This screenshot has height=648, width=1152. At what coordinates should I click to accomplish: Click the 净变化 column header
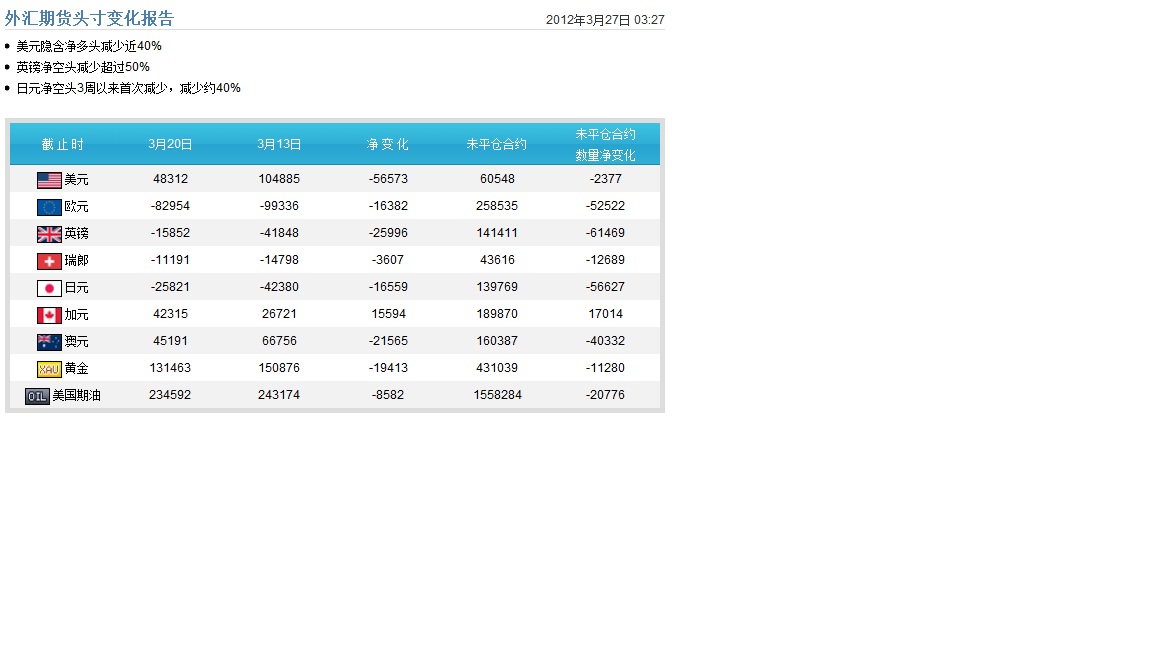388,144
